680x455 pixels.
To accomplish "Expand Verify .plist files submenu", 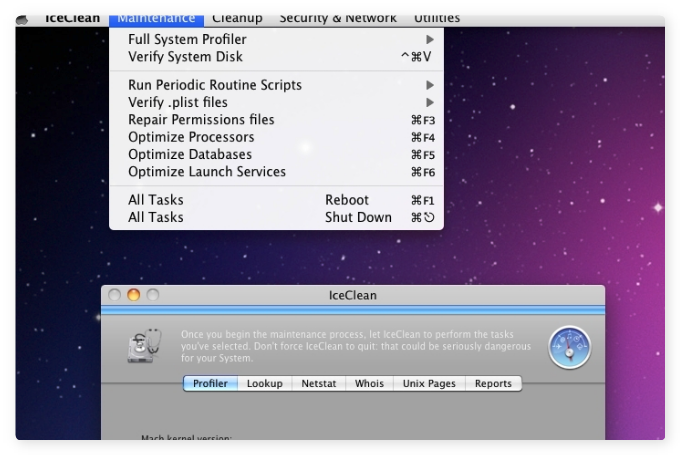I will [276, 102].
